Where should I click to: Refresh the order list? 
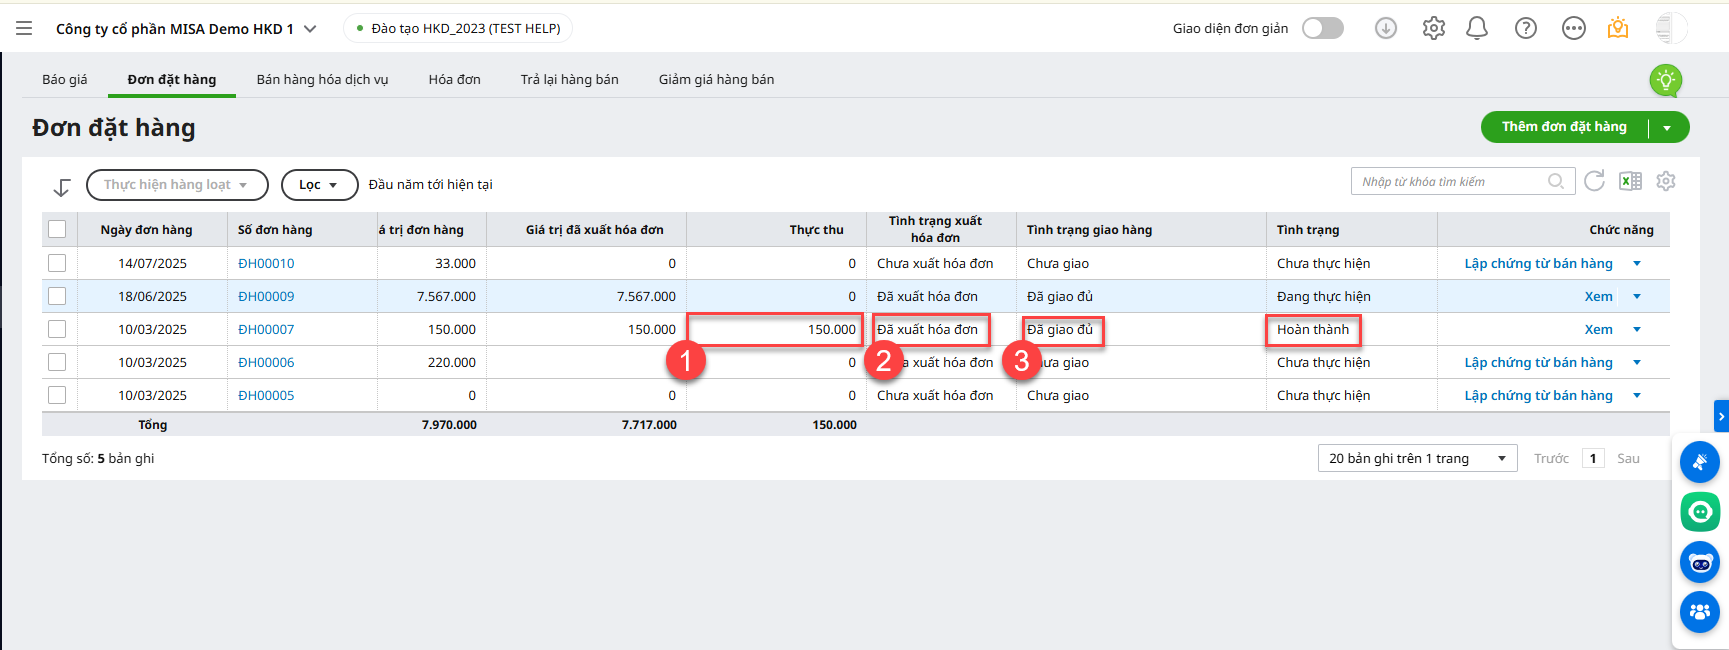tap(1594, 181)
